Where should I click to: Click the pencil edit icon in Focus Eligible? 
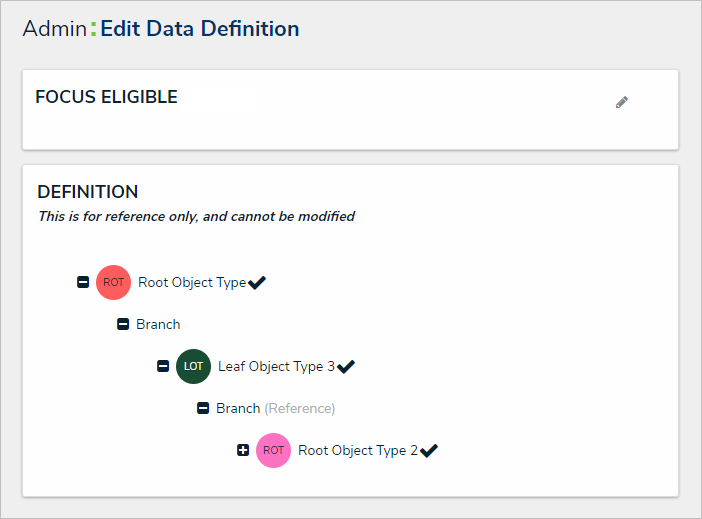pos(622,102)
